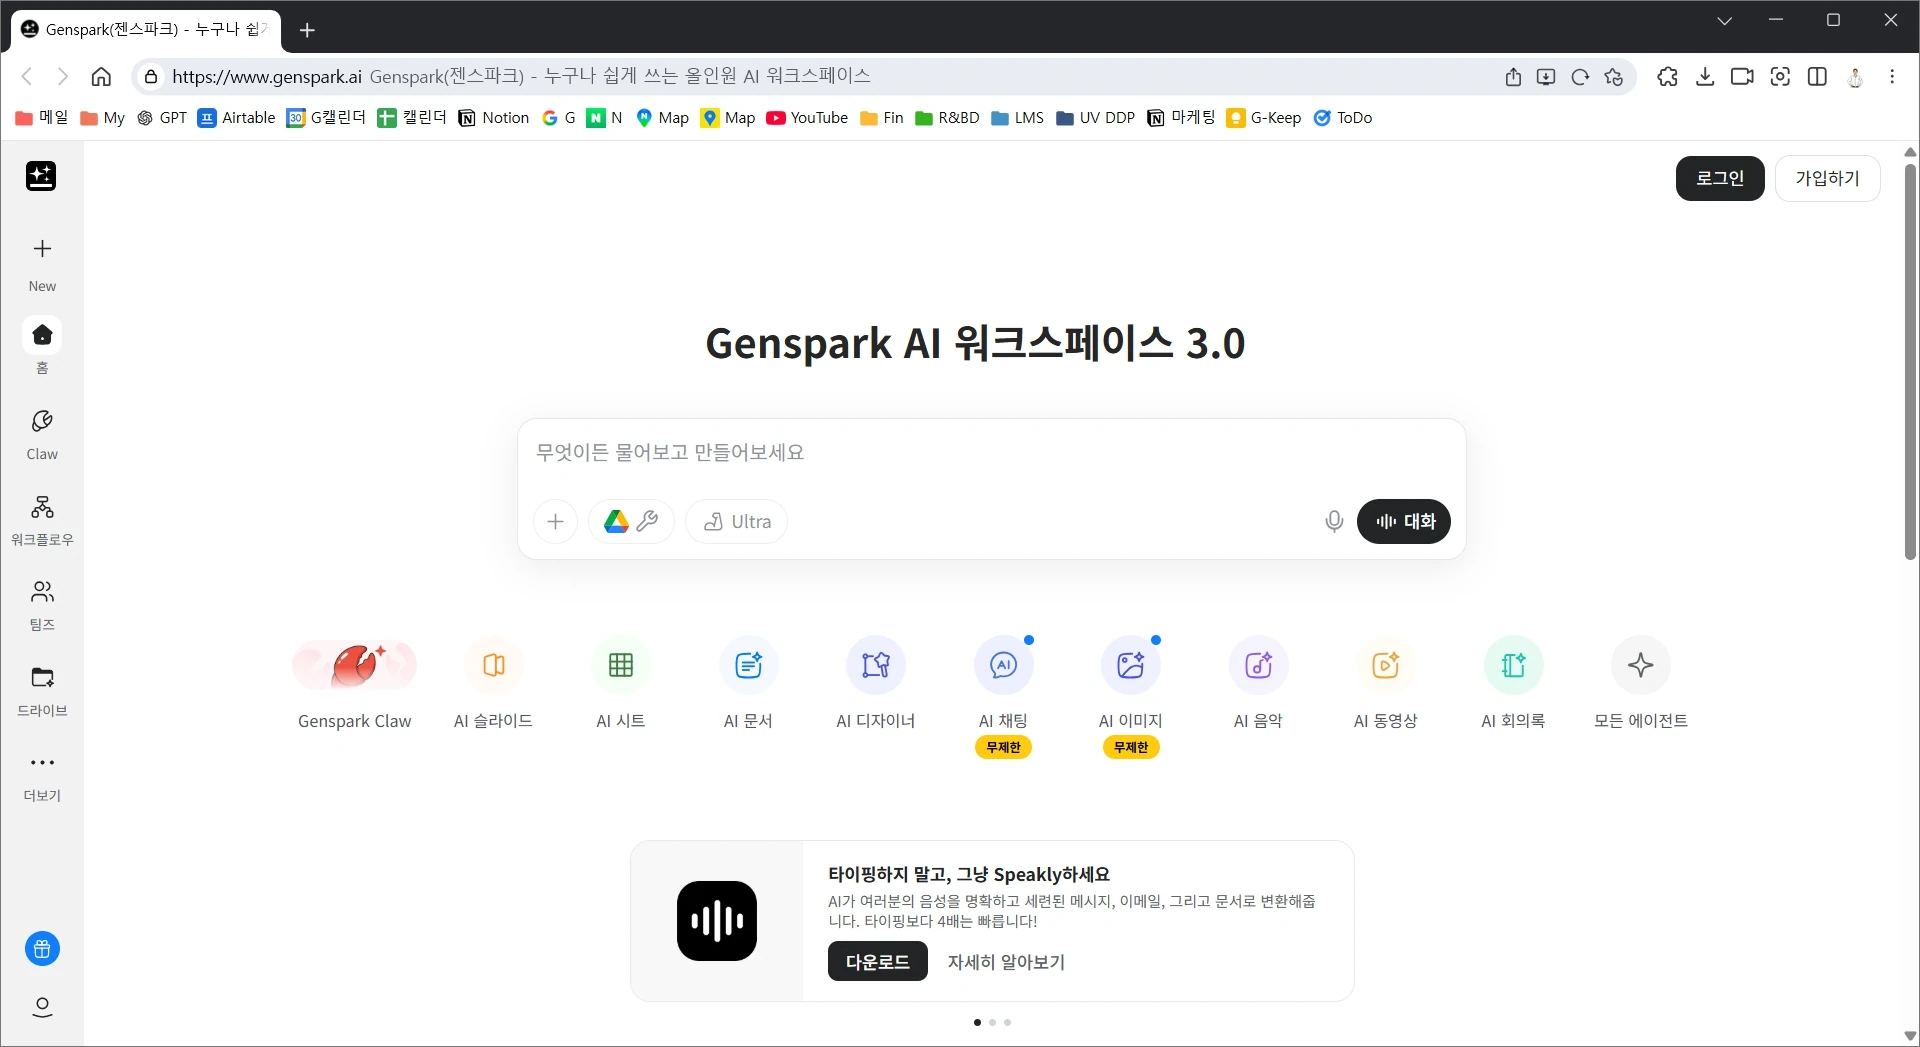
Task: Open the R&BD bookmark folder
Action: click(947, 118)
